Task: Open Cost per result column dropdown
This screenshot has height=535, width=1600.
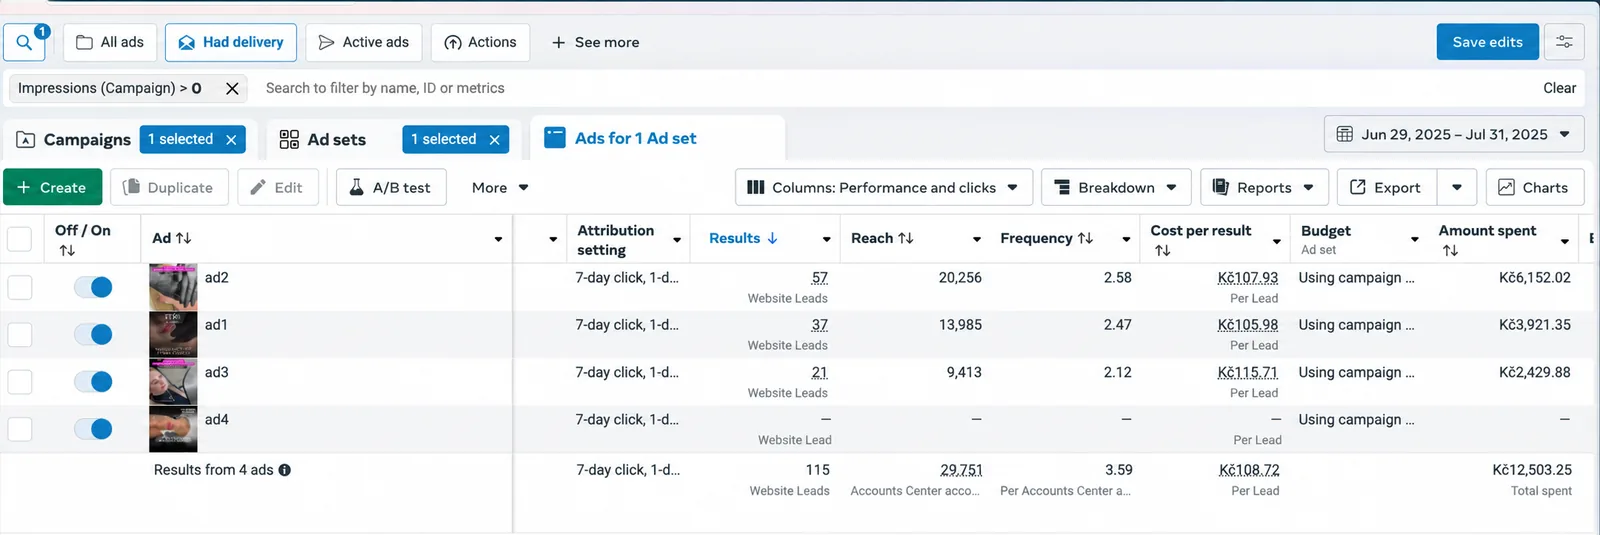Action: coord(1276,241)
